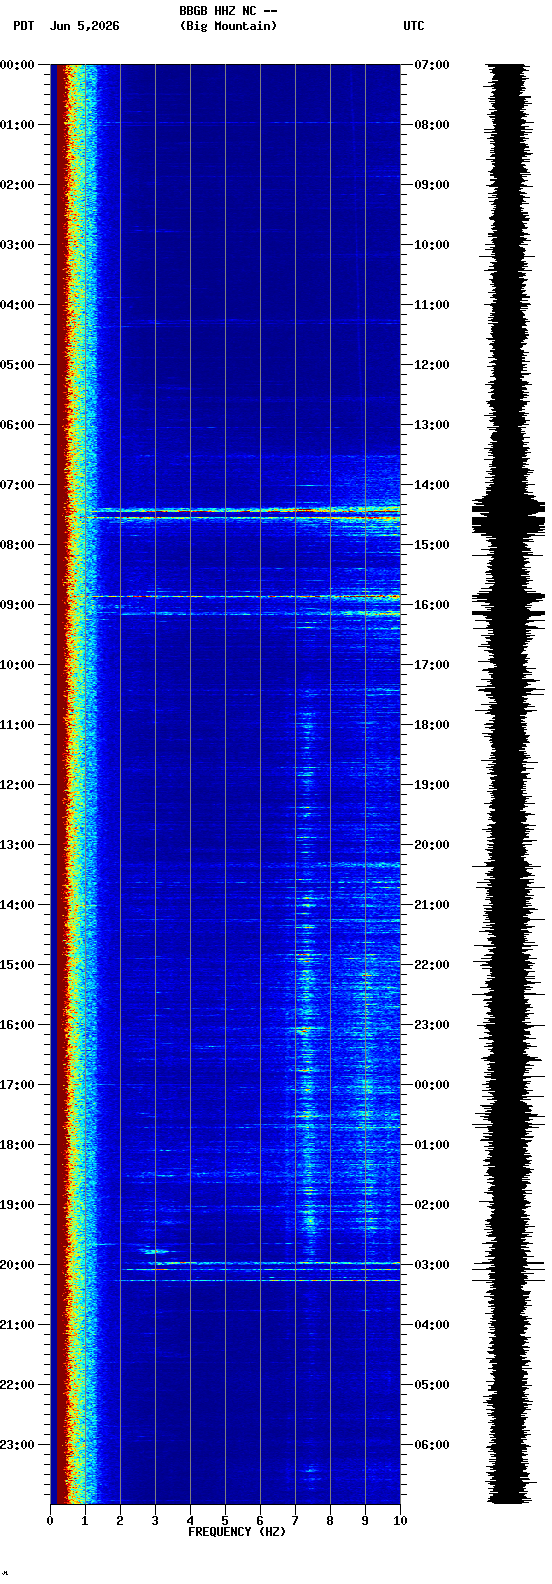The height and width of the screenshot is (1584, 552).
Task: Click the PDT time label "20:00"
Action: 17,1265
